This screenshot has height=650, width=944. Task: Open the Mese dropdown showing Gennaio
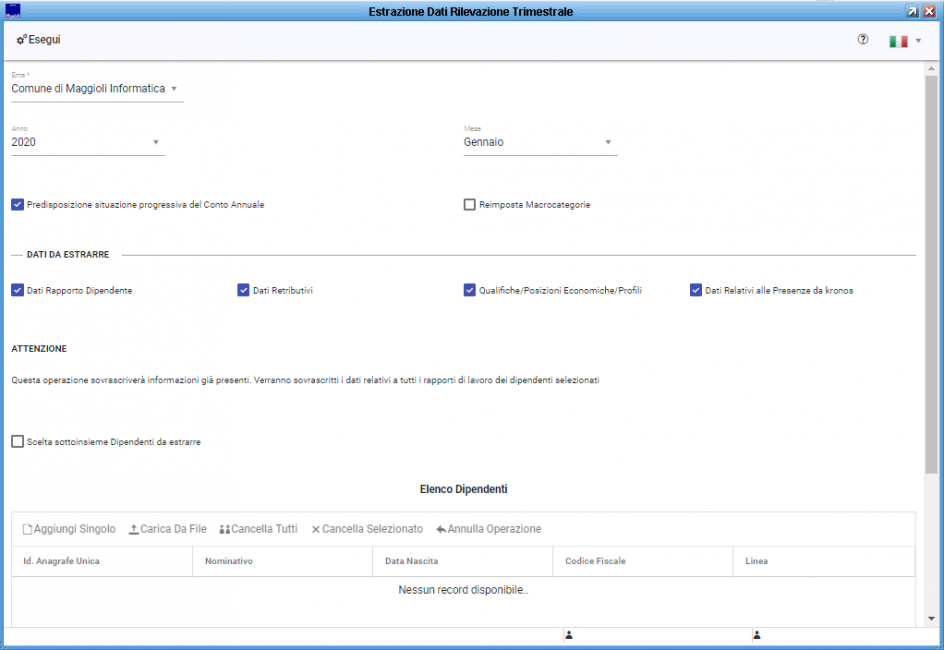tap(540, 142)
